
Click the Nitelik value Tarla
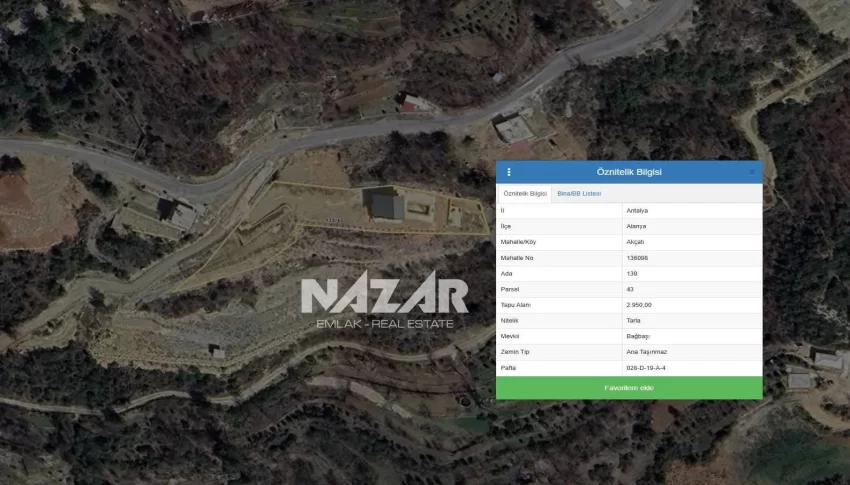click(x=633, y=321)
